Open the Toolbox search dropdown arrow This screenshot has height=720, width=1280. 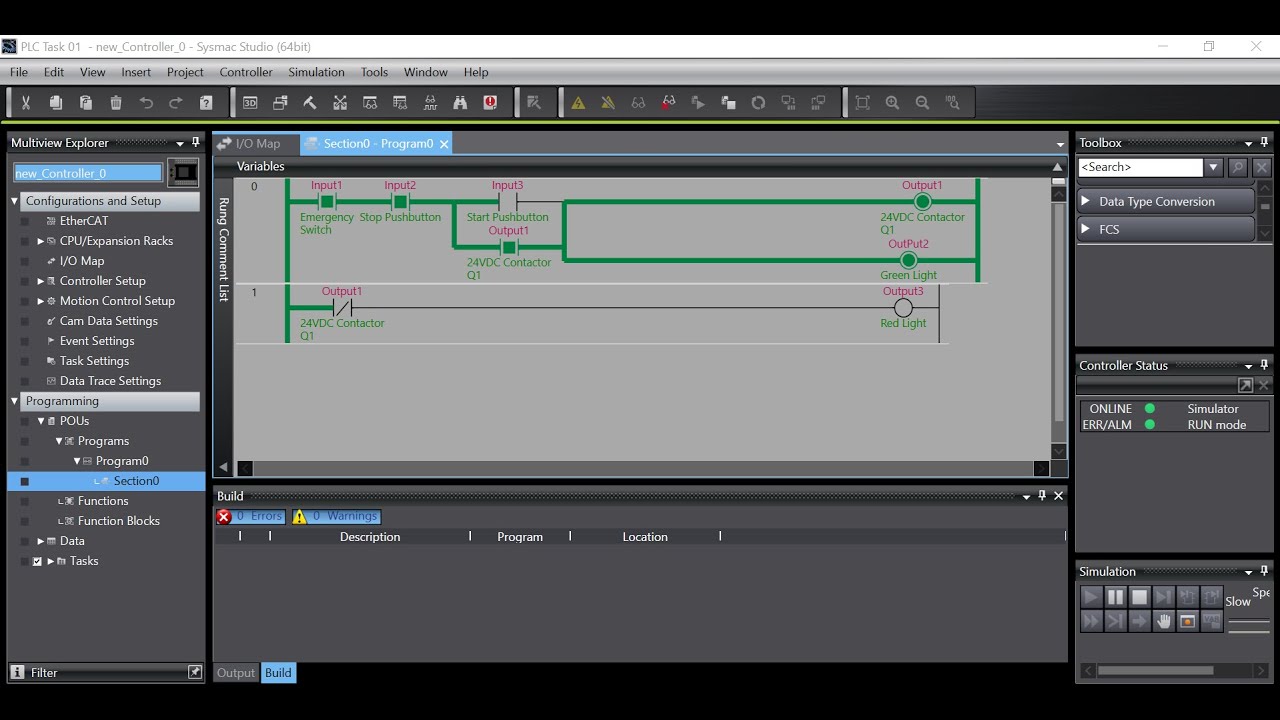[x=1214, y=167]
